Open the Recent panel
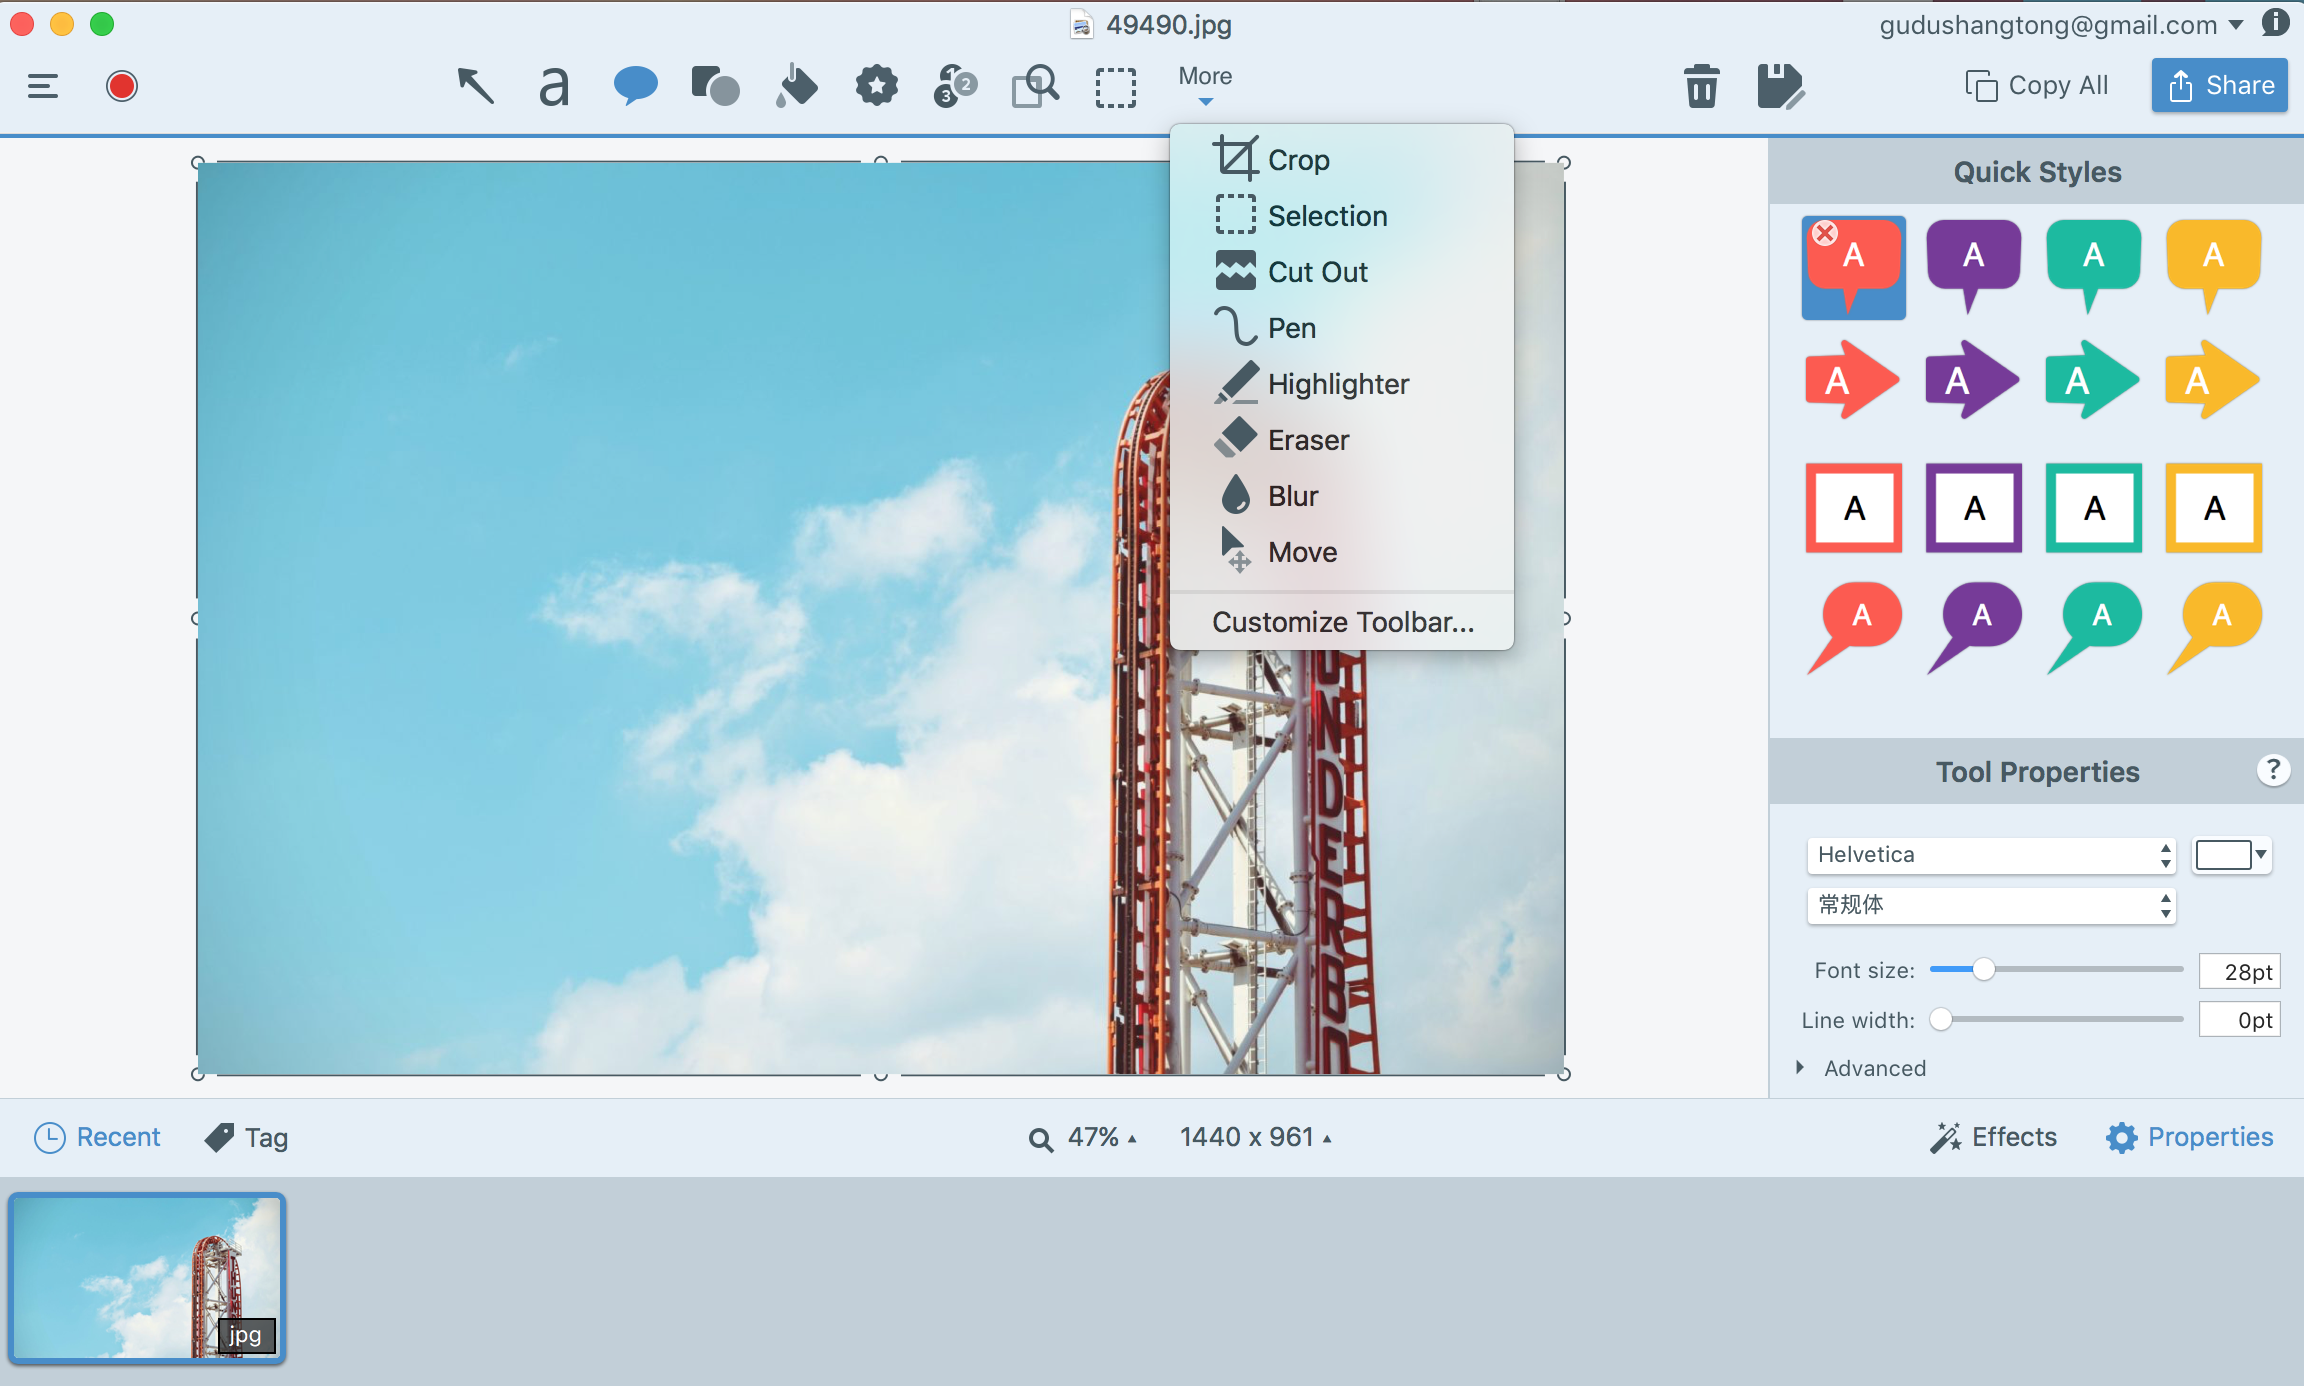 [x=98, y=1138]
